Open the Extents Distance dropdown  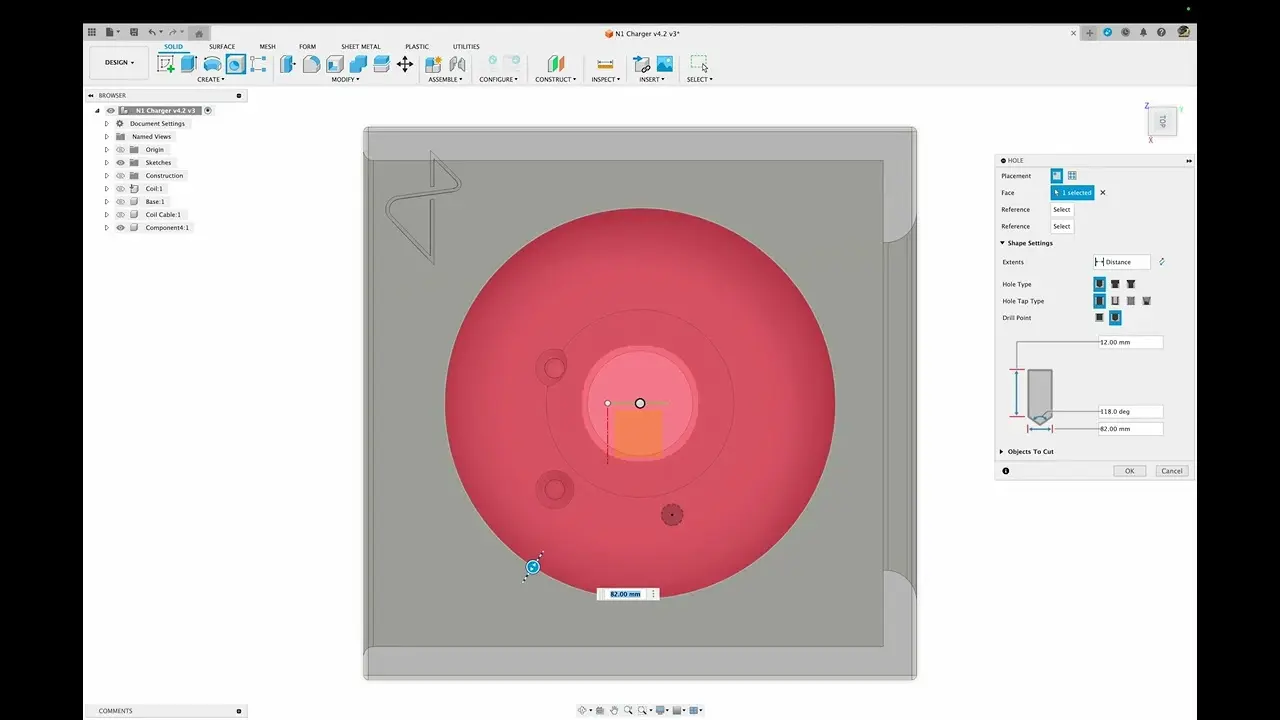point(1123,262)
